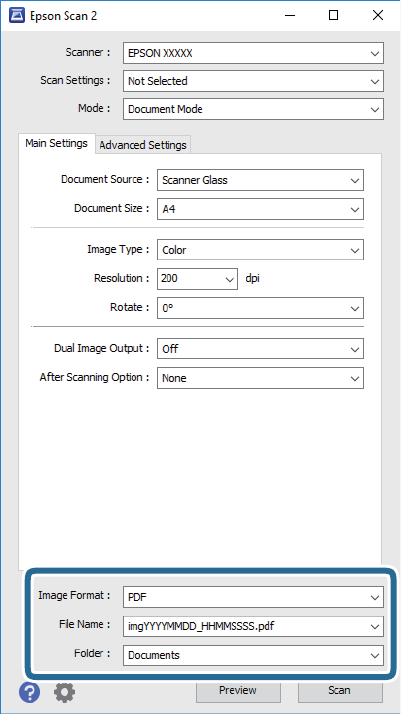Select the Main Settings tab
This screenshot has height=714, width=401.
[56, 143]
